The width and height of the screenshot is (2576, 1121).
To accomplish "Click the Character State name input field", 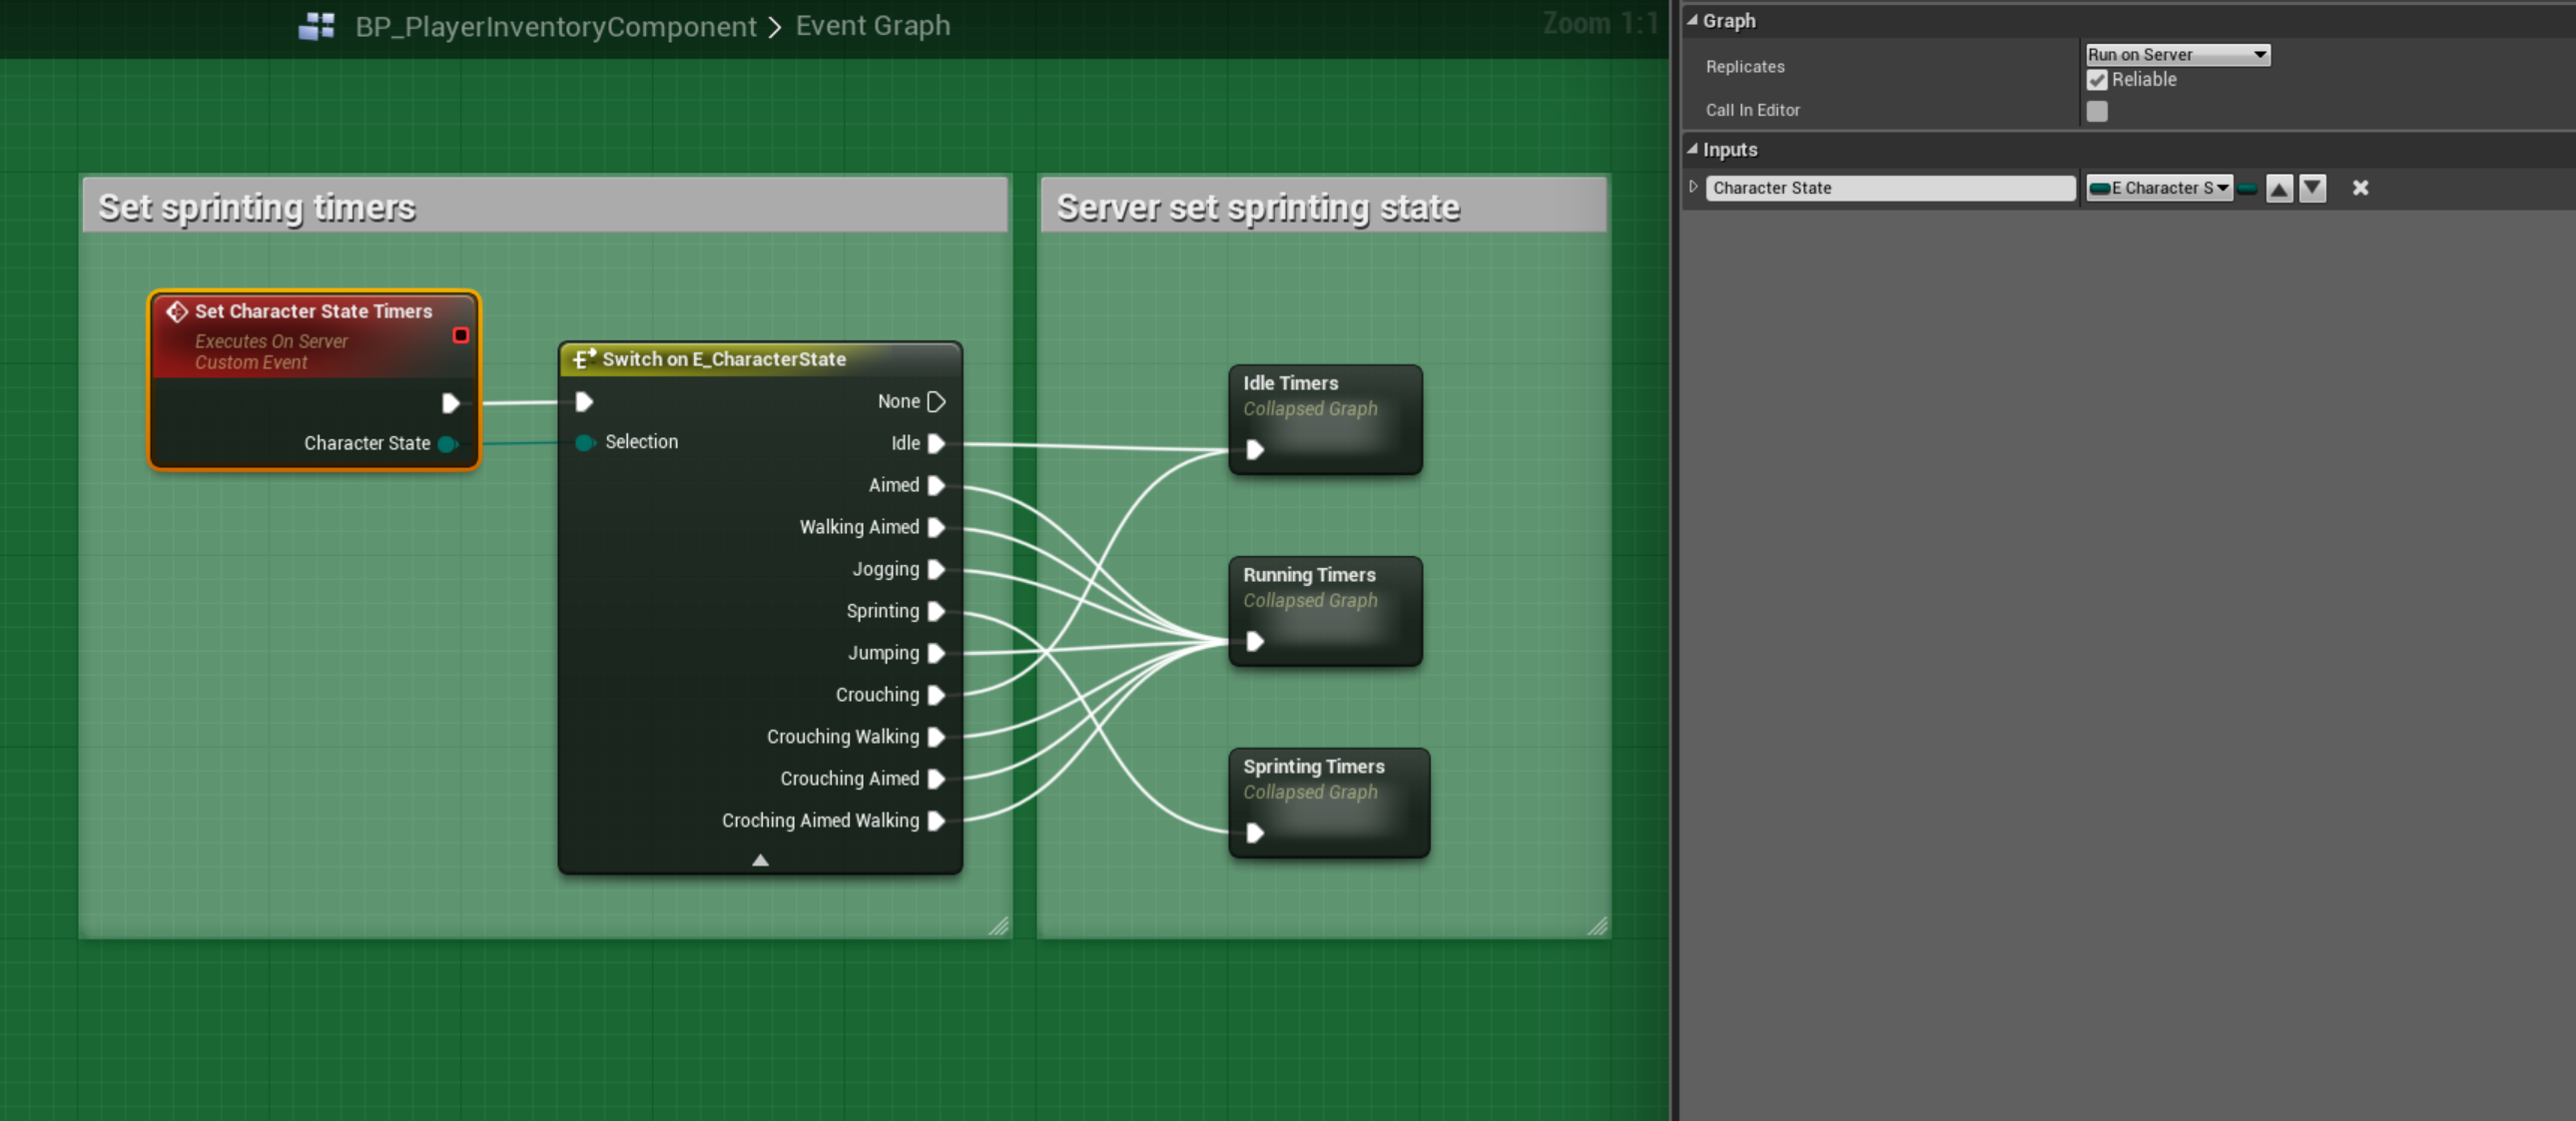I will coord(1889,188).
